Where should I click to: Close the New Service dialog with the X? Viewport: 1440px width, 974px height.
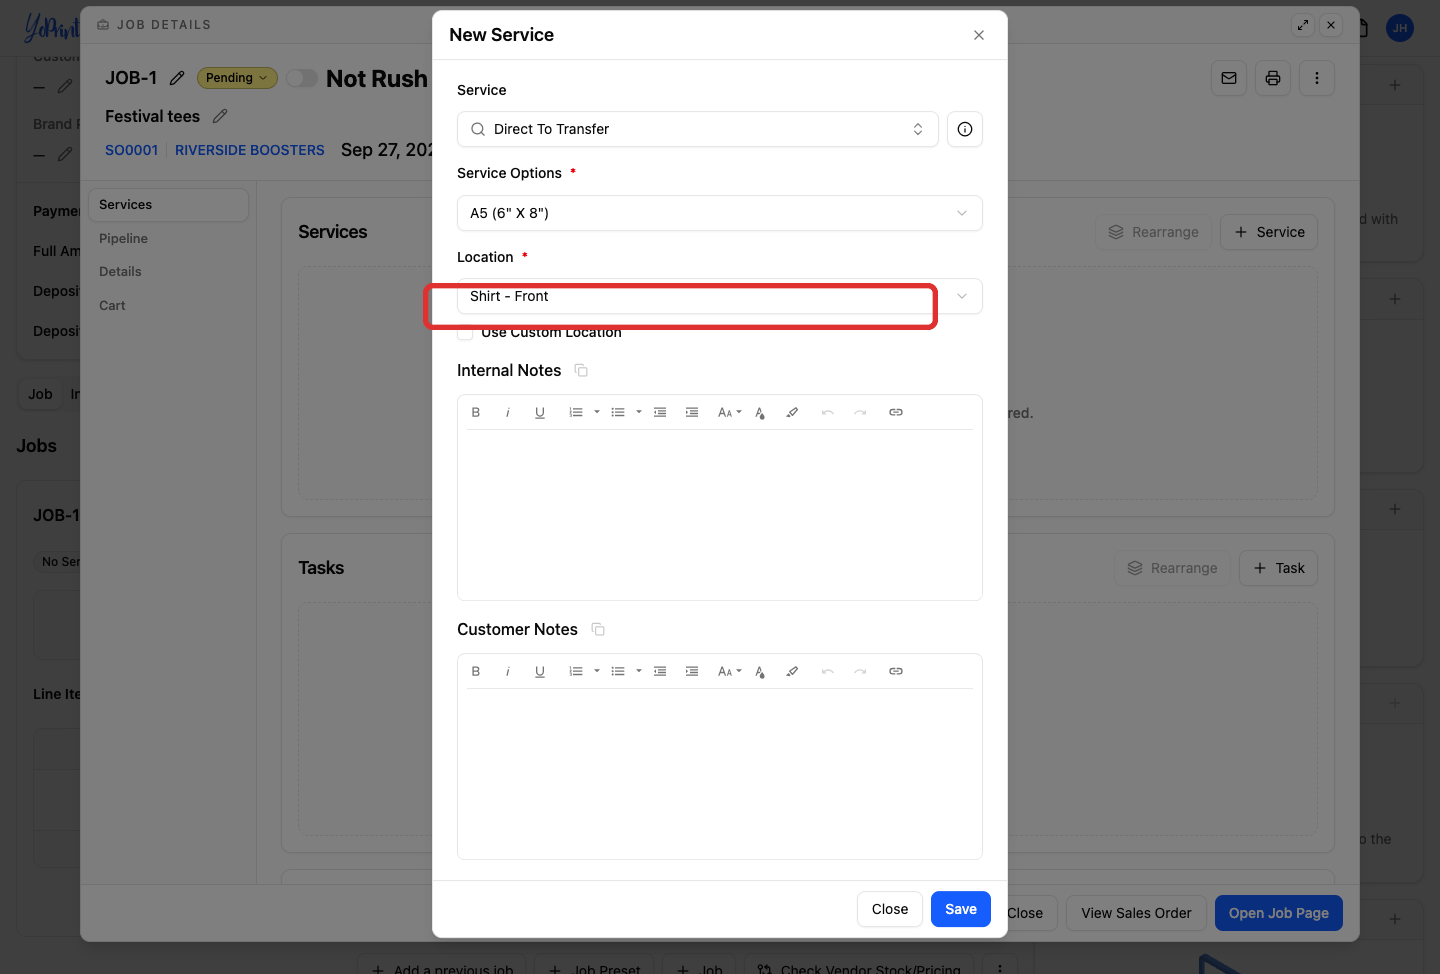point(979,35)
